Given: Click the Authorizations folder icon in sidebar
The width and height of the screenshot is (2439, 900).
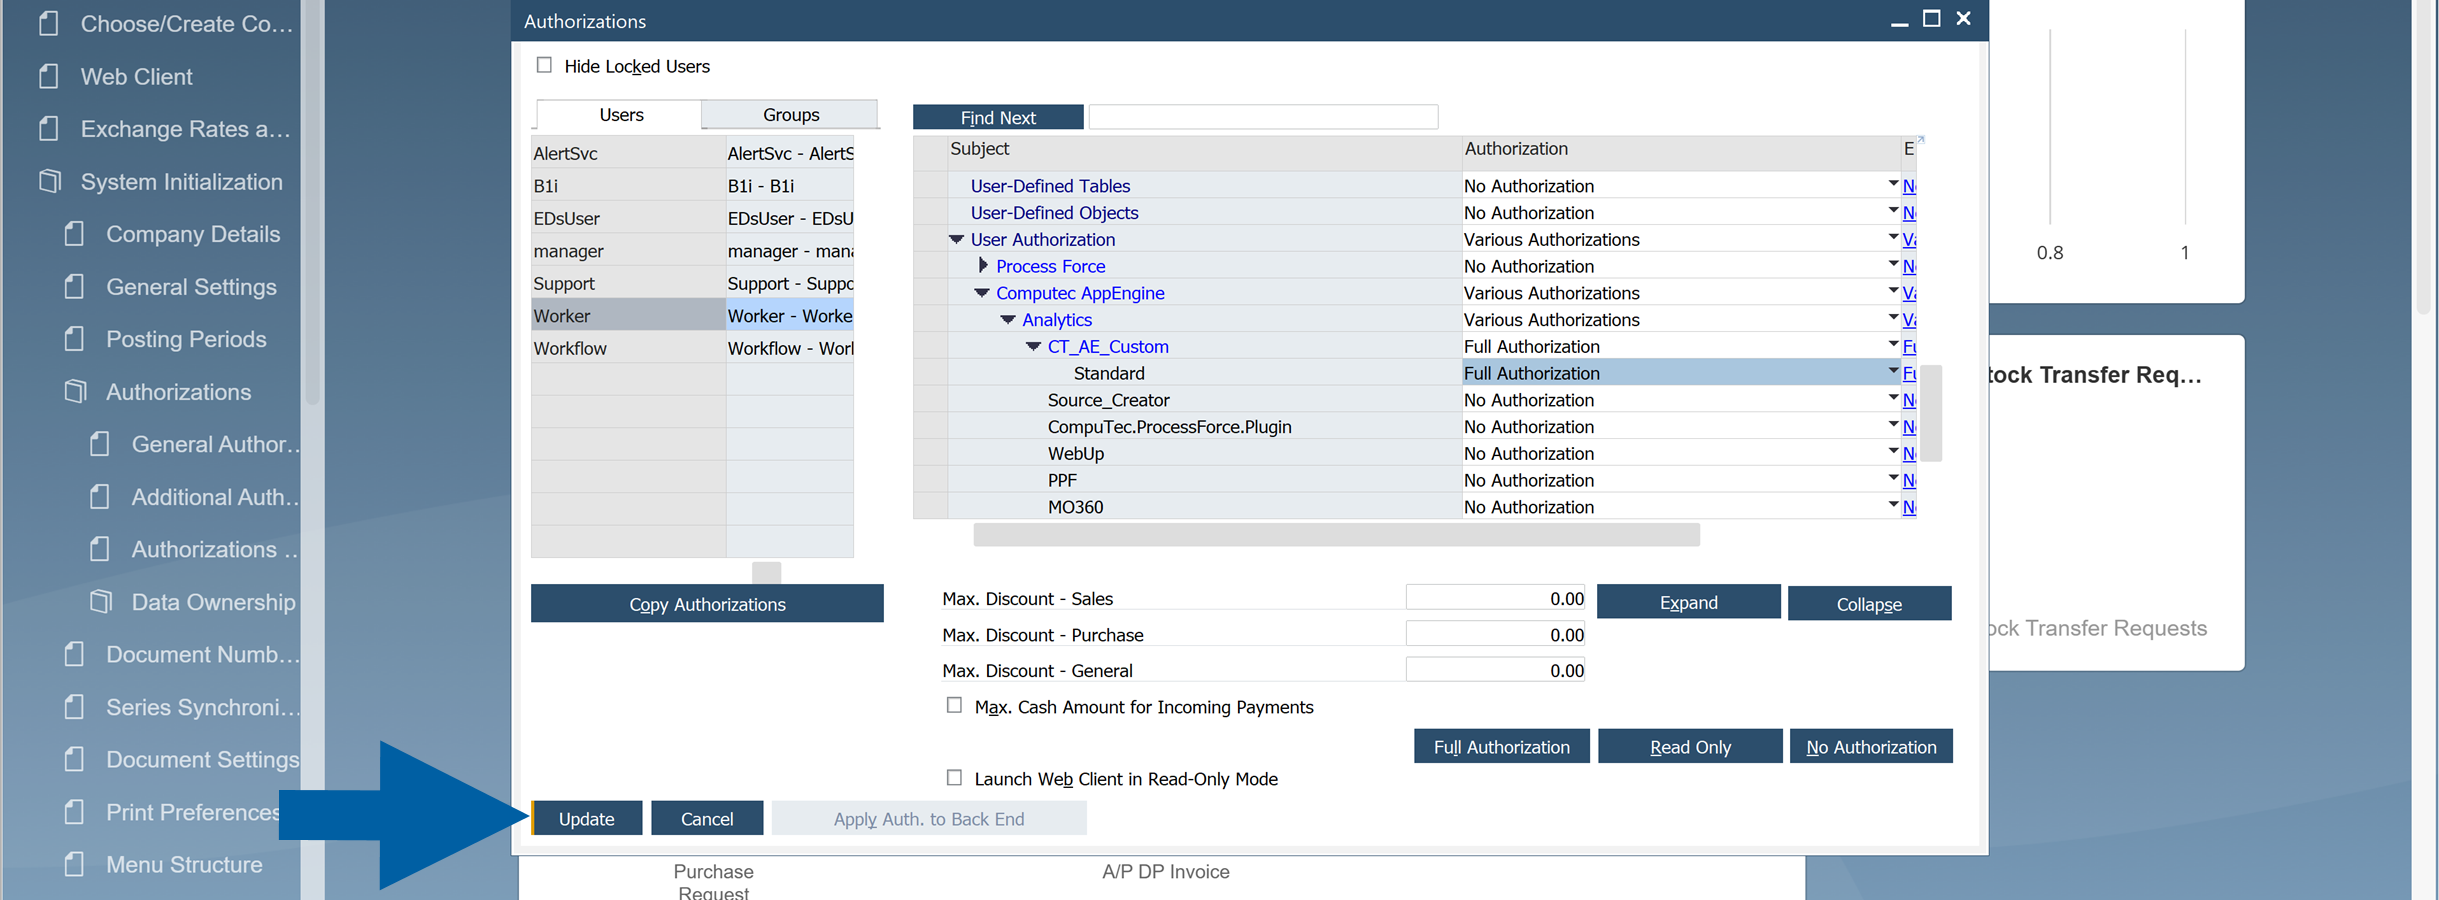Looking at the screenshot, I should pos(74,392).
